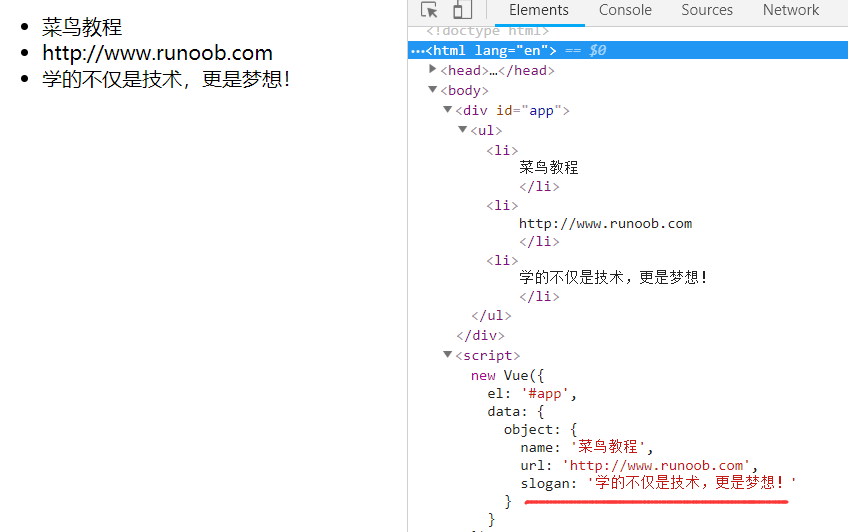
Task: Activate the inspect element picker icon
Action: [429, 11]
